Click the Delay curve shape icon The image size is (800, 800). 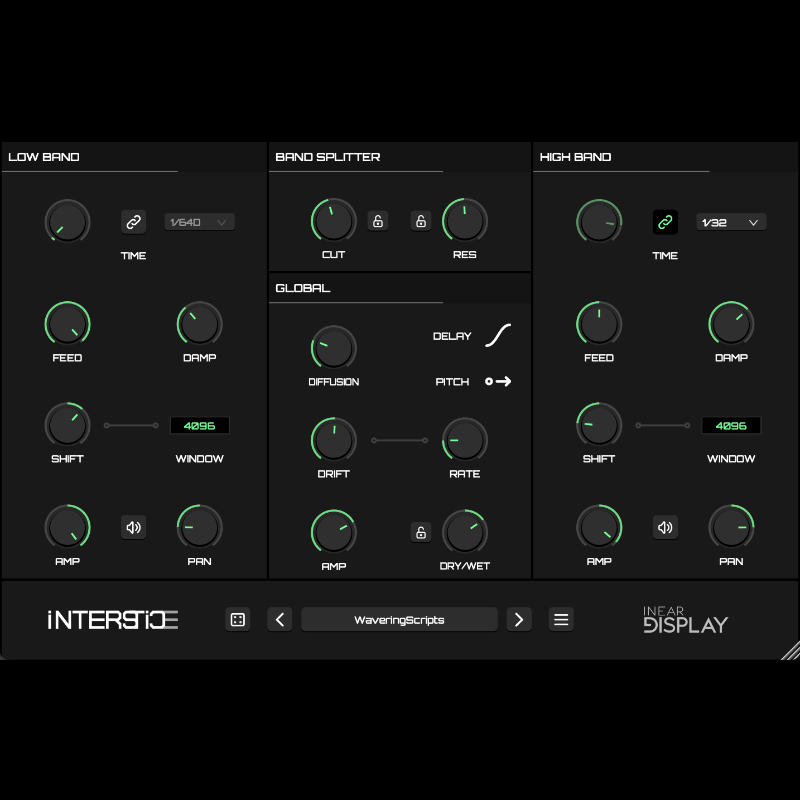click(x=498, y=336)
